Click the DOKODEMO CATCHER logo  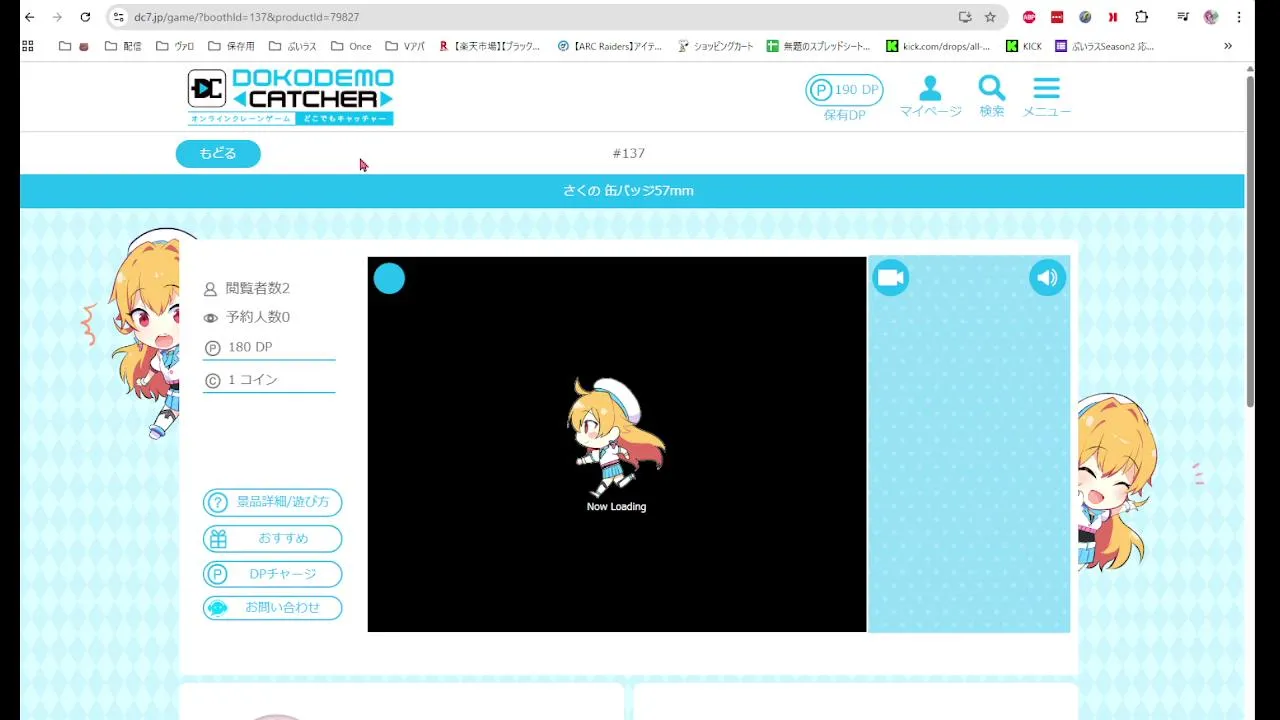(x=290, y=97)
